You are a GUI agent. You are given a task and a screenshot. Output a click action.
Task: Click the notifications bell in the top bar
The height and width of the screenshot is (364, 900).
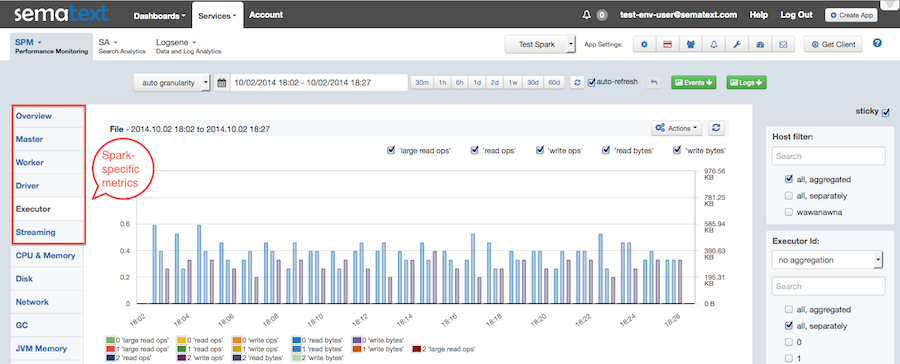586,16
